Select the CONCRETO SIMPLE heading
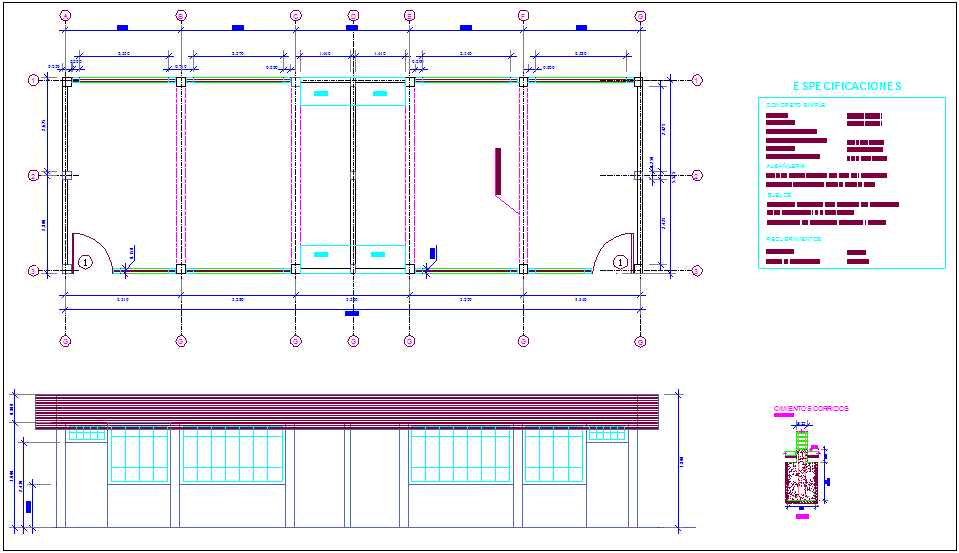 click(795, 105)
